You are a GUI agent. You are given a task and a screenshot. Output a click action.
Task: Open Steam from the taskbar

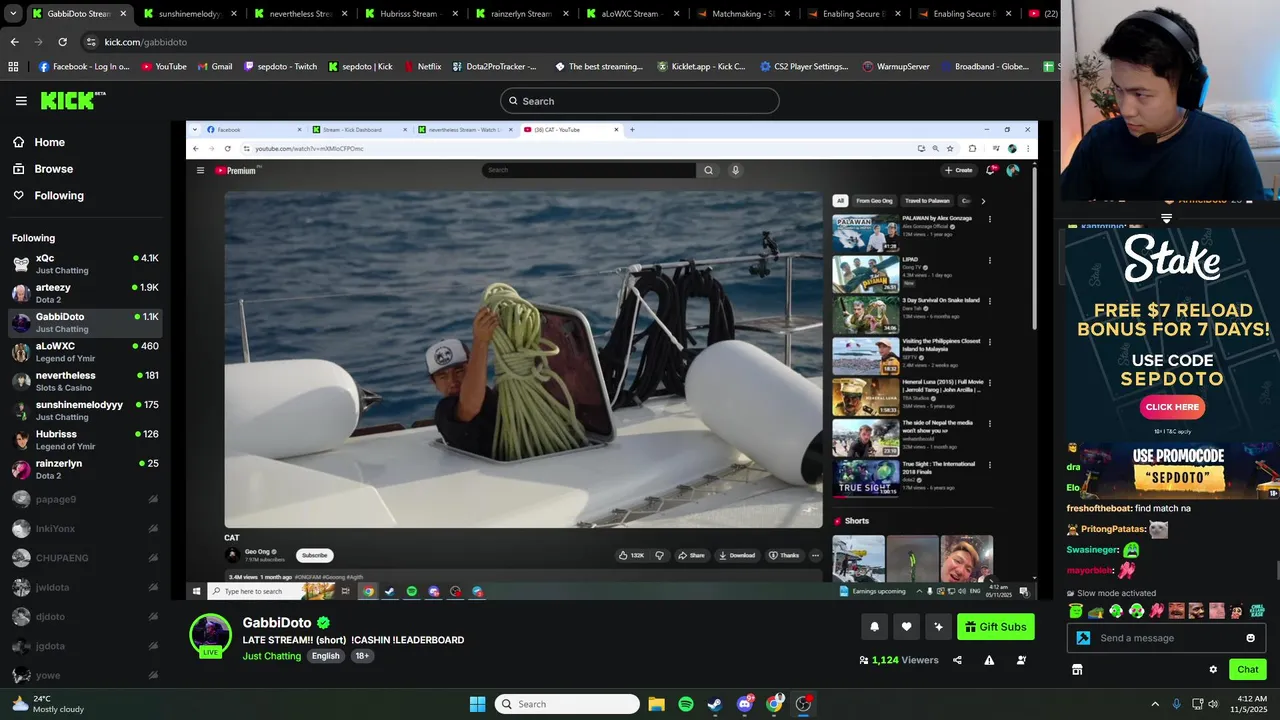point(714,704)
